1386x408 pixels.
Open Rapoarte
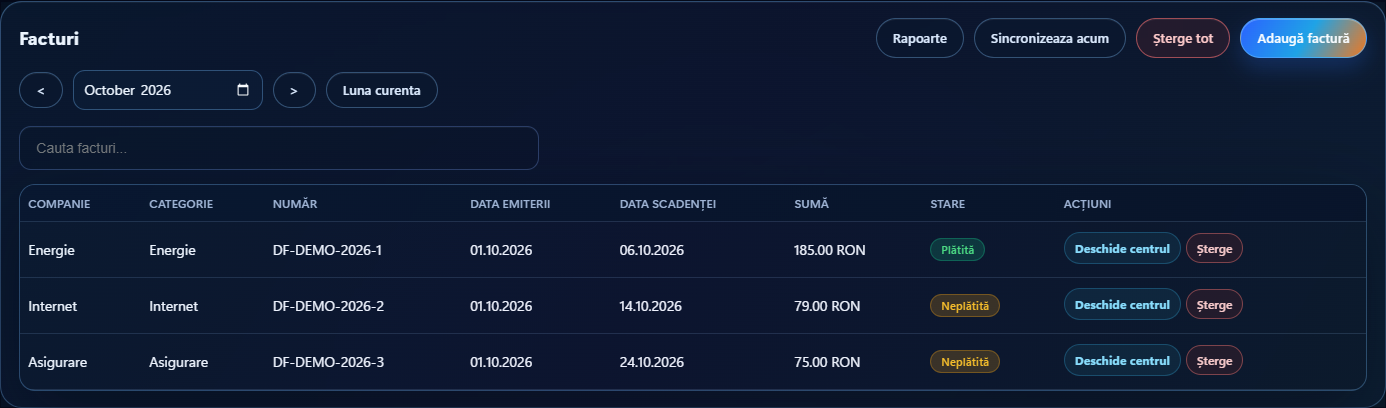tap(920, 39)
